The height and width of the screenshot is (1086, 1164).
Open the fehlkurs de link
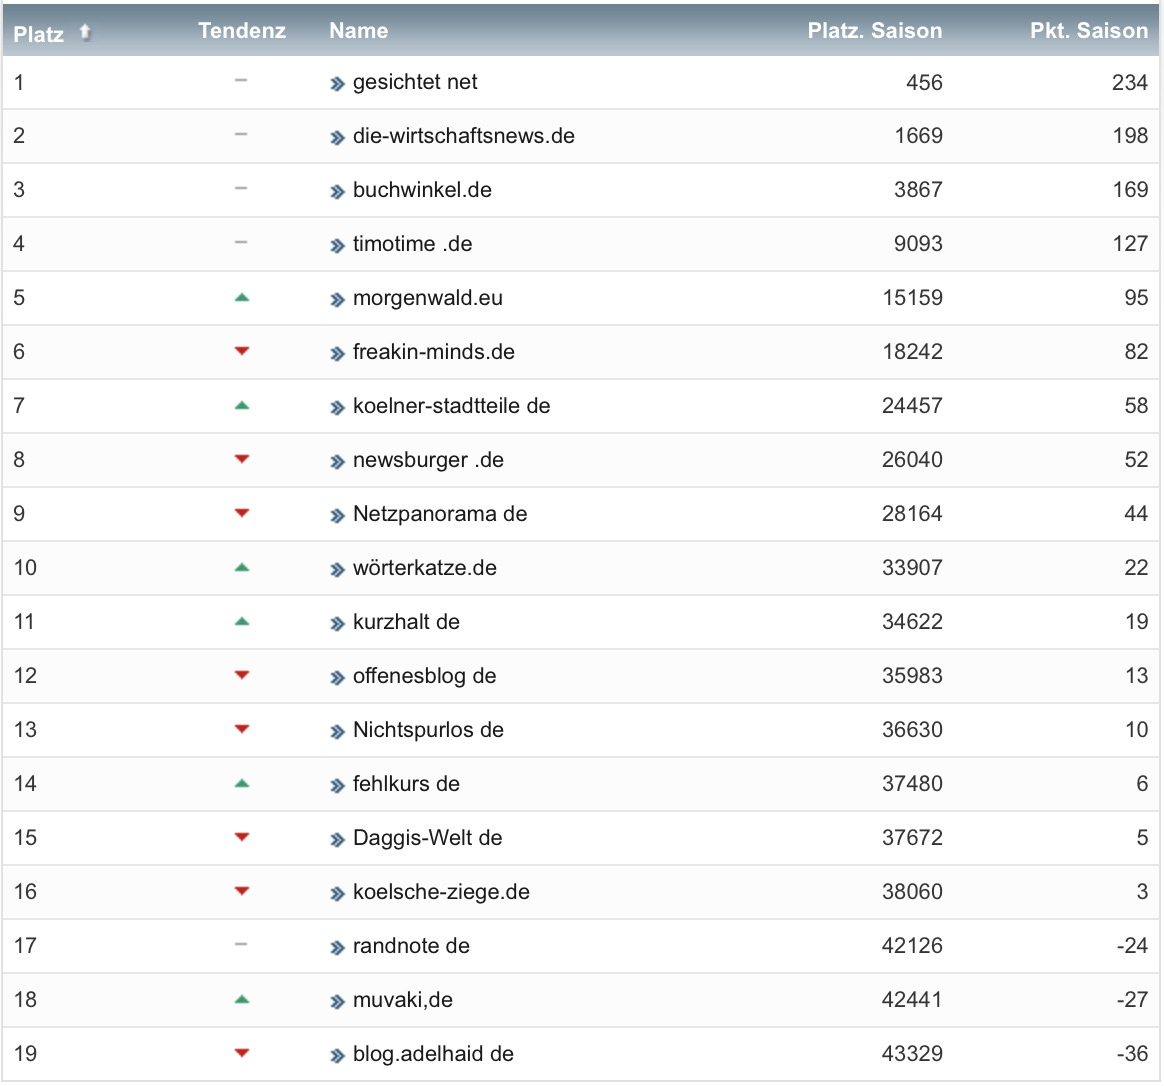tap(407, 784)
